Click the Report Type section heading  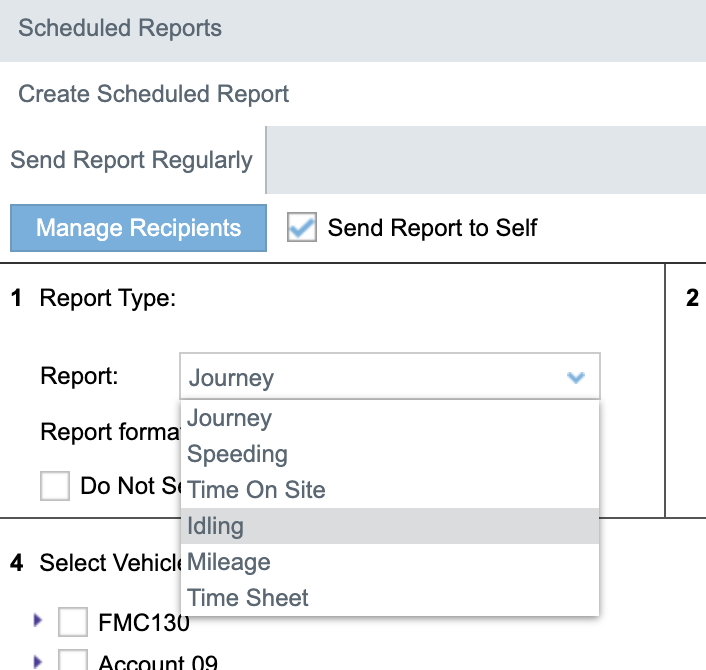point(107,299)
